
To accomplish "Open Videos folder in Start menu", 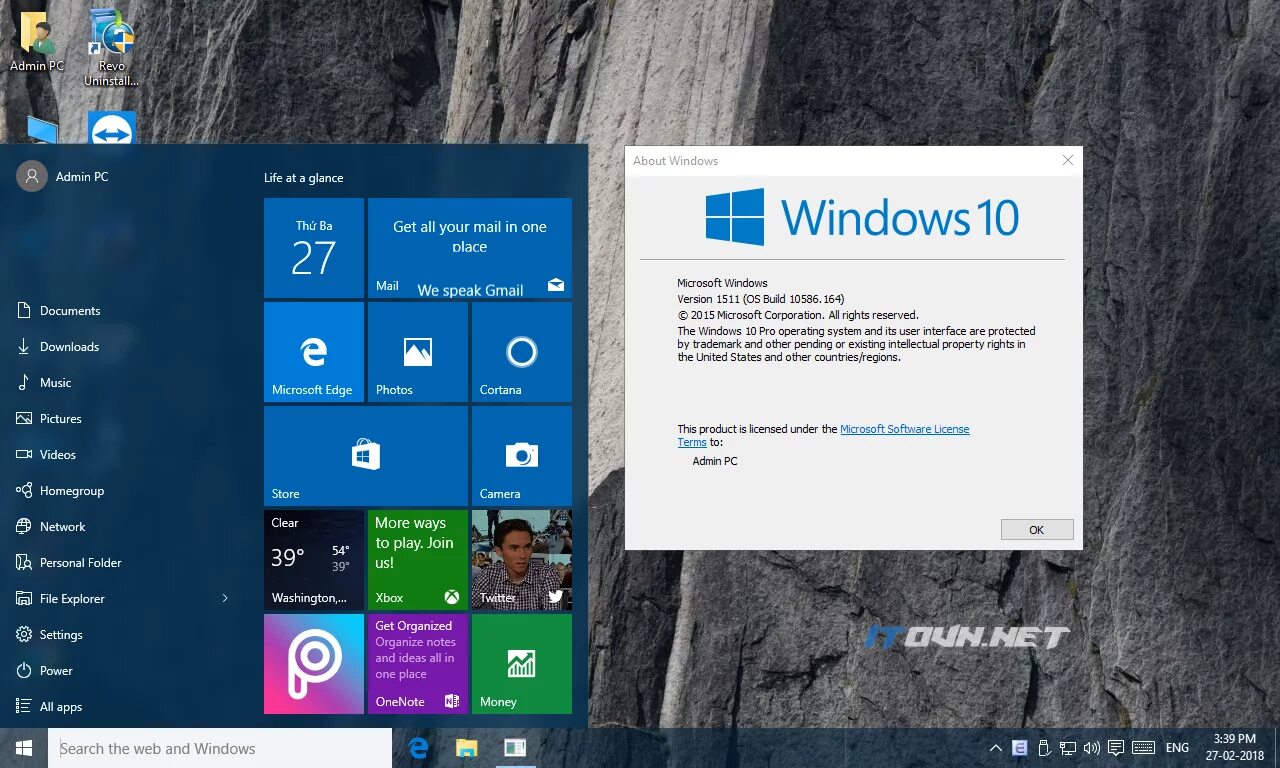I will 46,455.
